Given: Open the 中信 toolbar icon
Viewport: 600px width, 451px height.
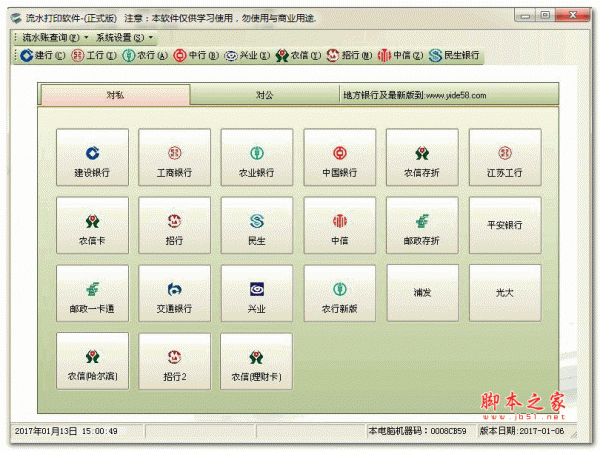Looking at the screenshot, I should point(401,55).
